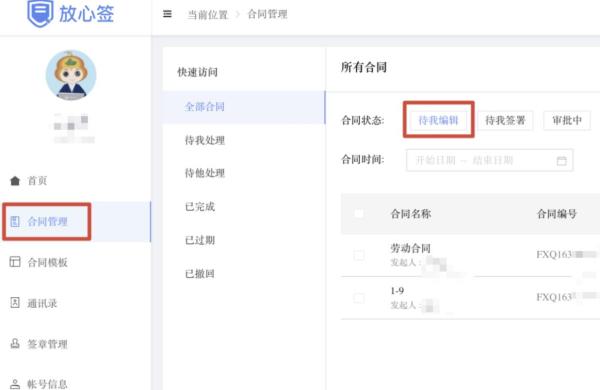Open the 1-9 contract name
Screen dimensions: 600x390
(x=397, y=291)
